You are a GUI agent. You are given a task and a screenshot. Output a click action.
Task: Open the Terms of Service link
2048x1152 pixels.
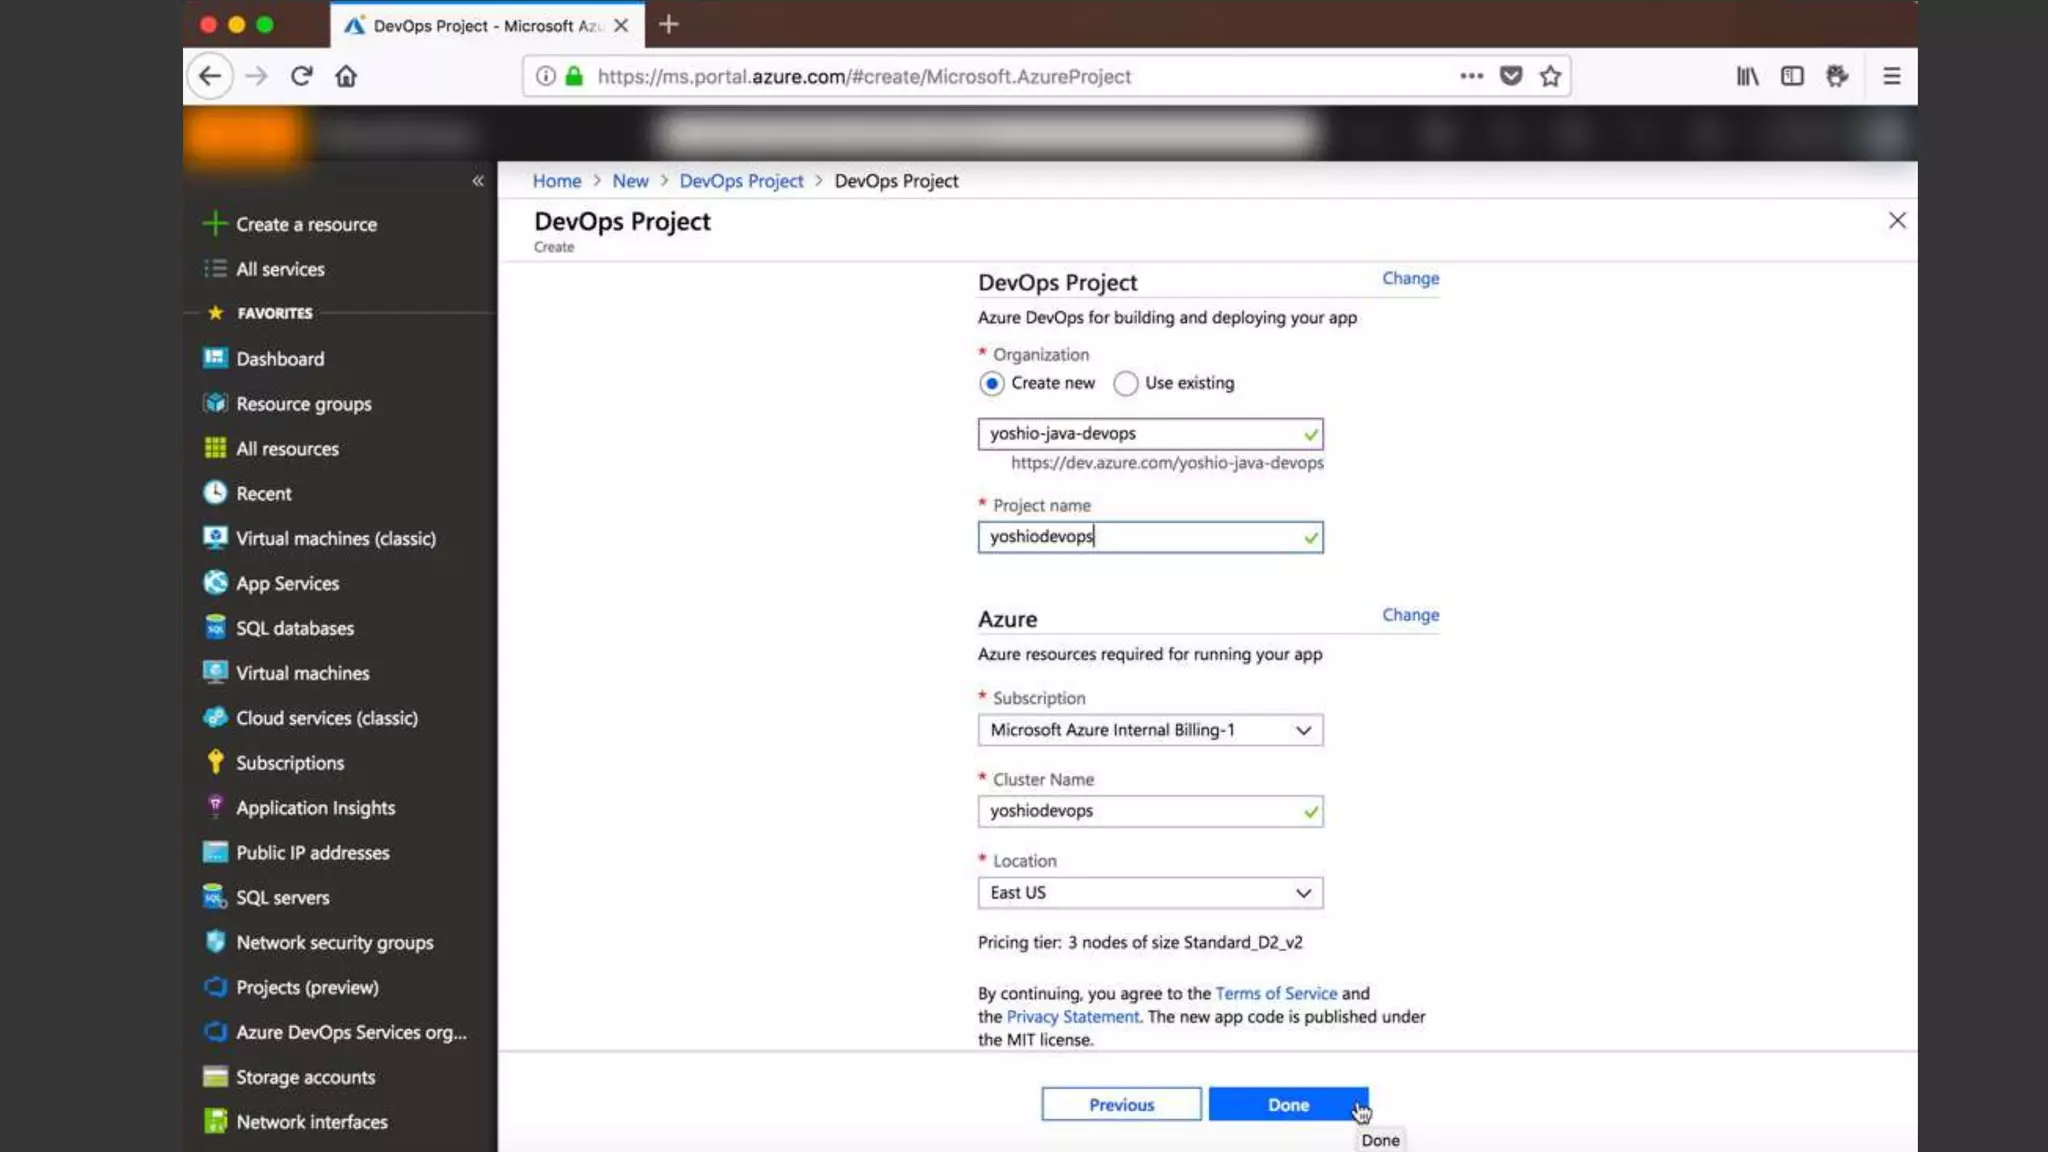coord(1276,993)
